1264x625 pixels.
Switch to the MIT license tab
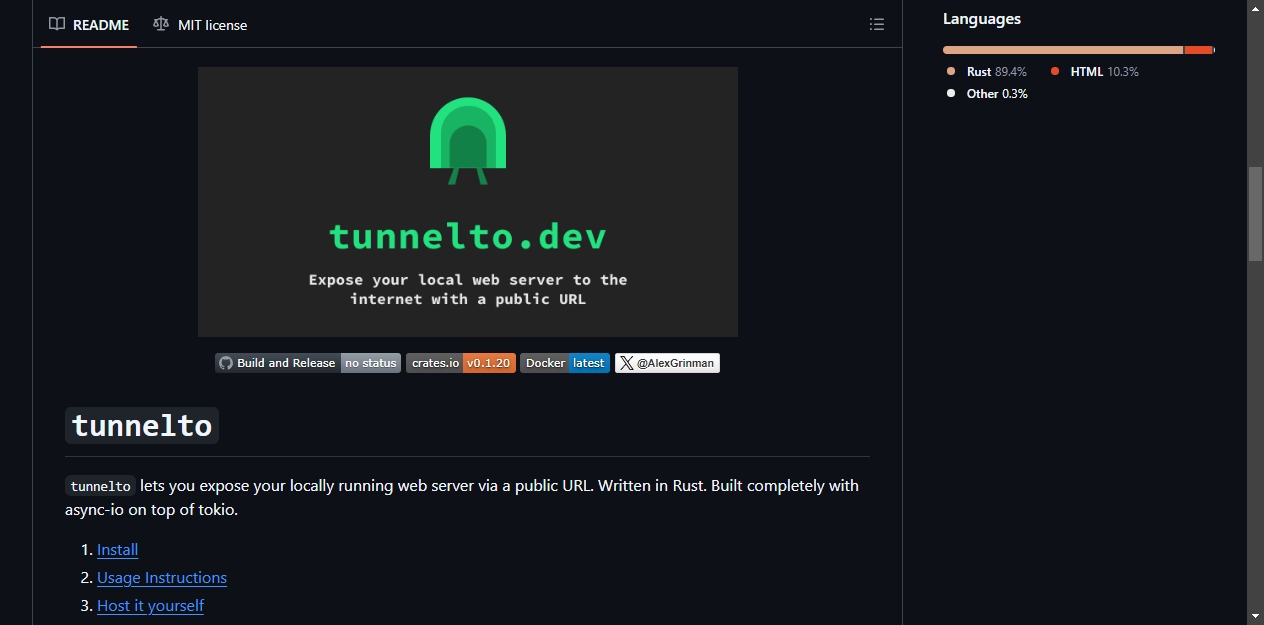(200, 24)
